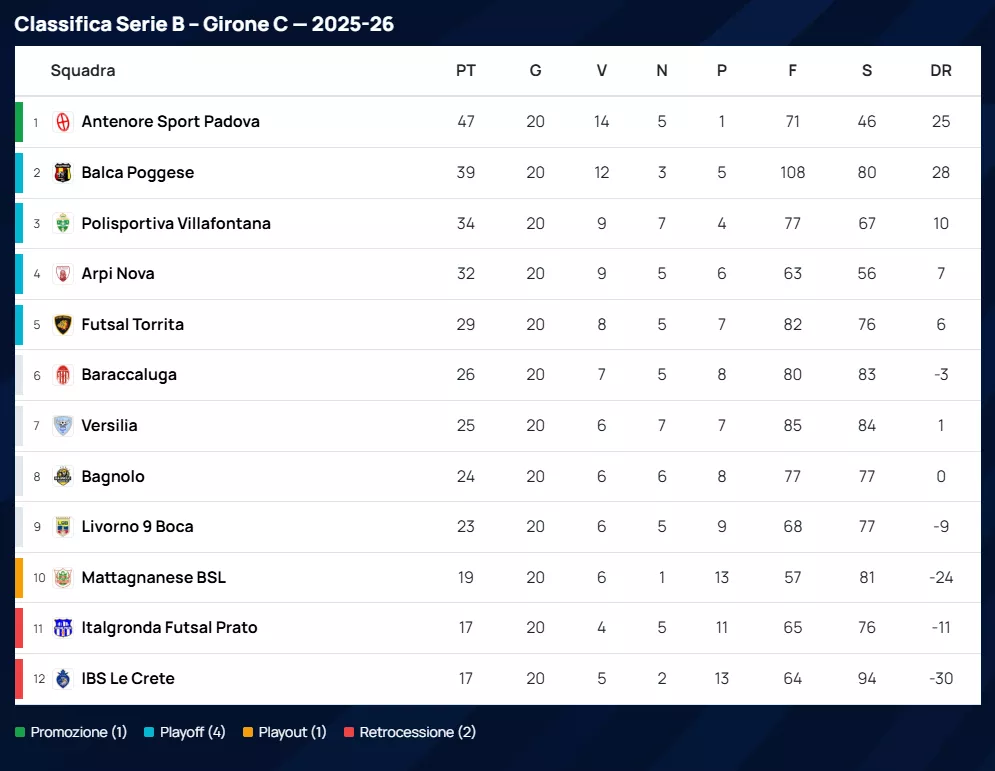The image size is (995, 771).
Task: Open the Mattagnanese BSL team link
Action: click(x=153, y=578)
